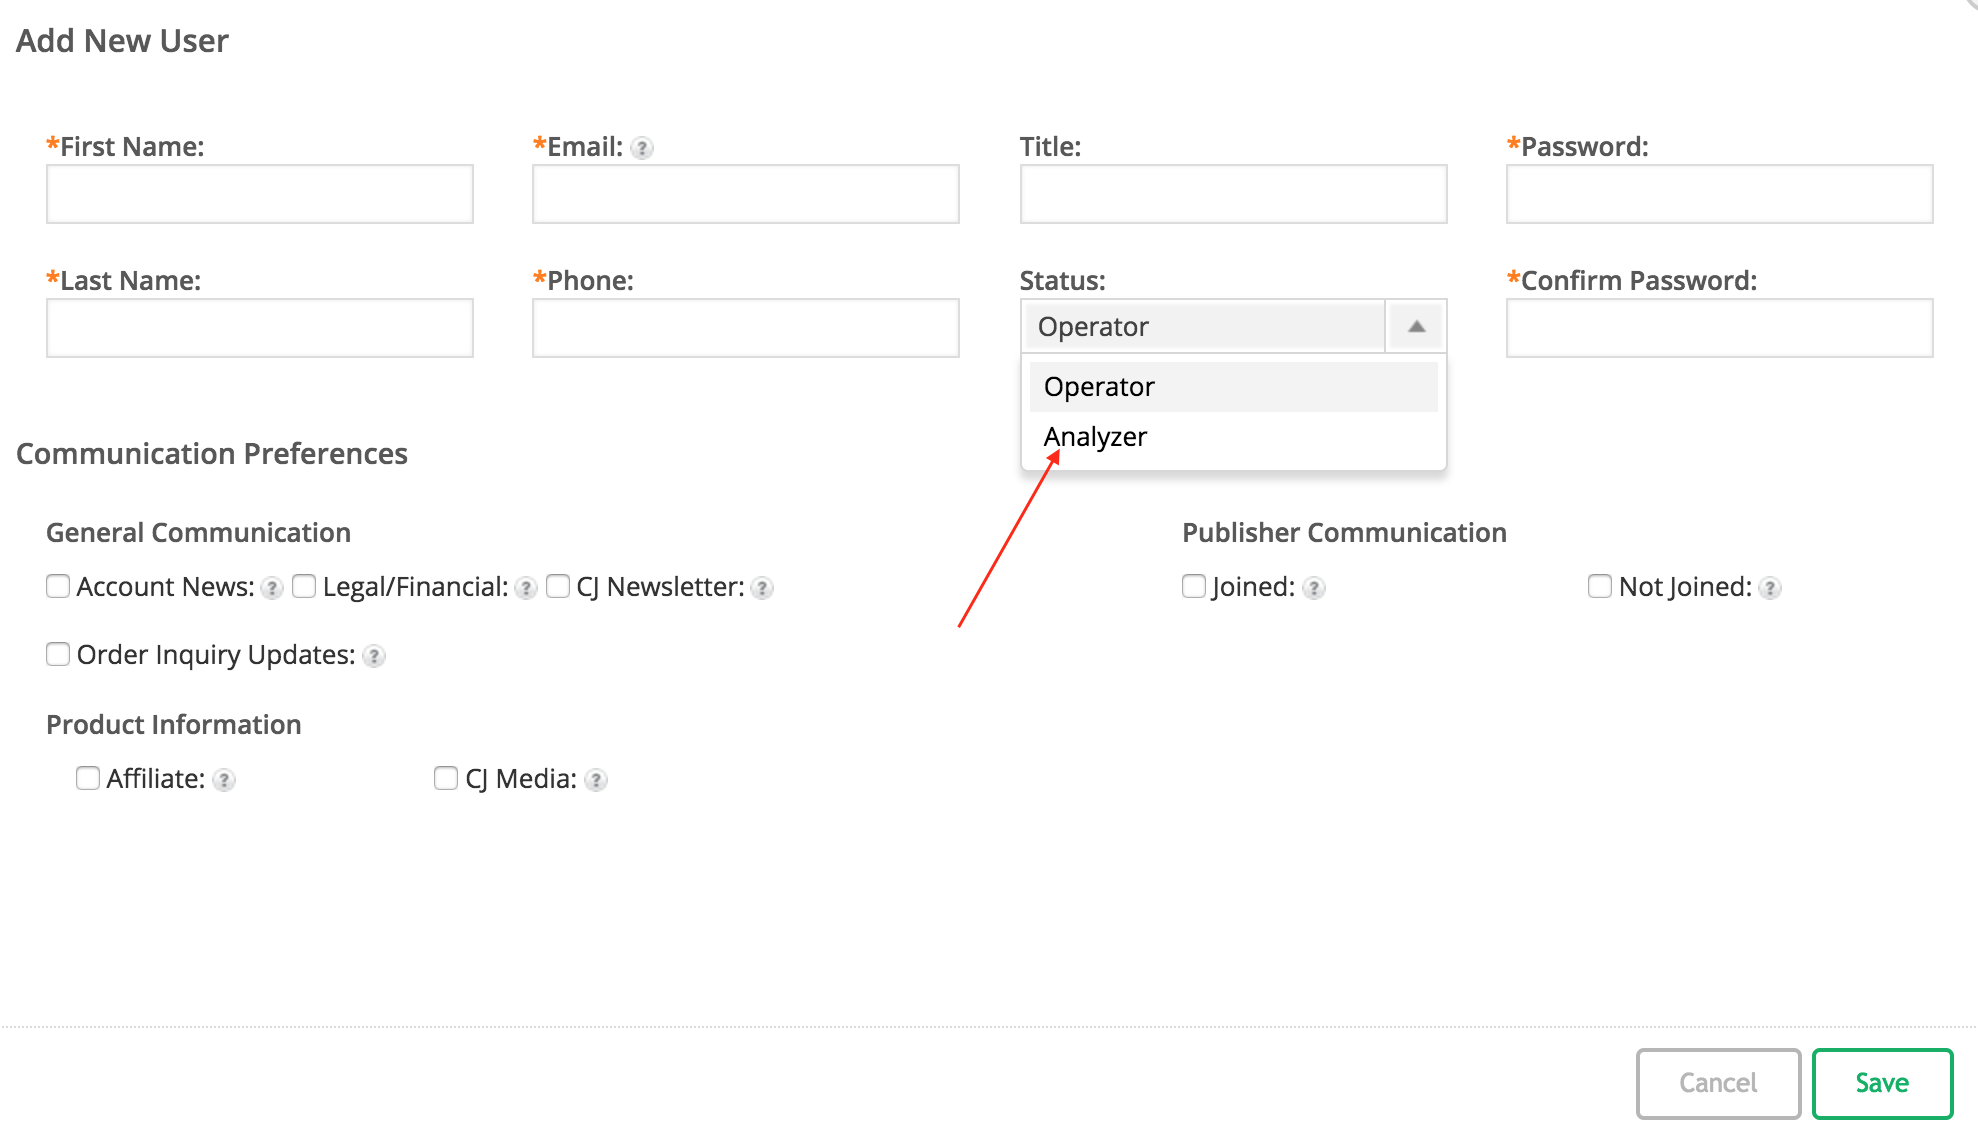
Task: Enable the Account News checkbox
Action: point(58,586)
